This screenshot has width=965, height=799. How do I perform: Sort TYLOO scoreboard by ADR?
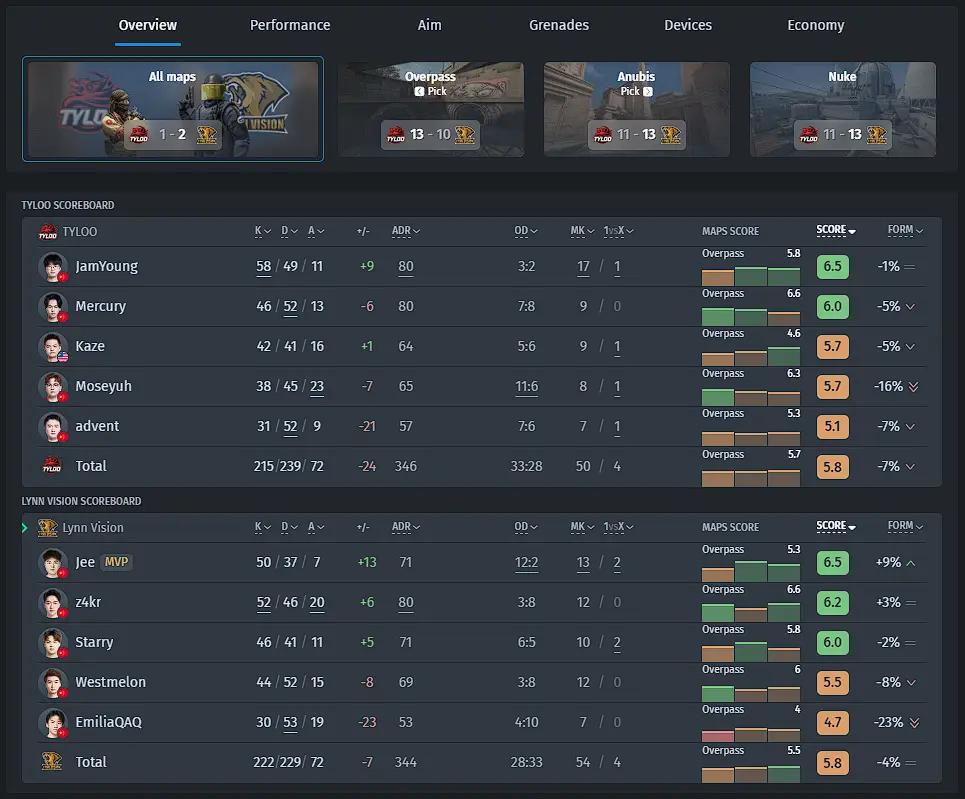coord(406,231)
